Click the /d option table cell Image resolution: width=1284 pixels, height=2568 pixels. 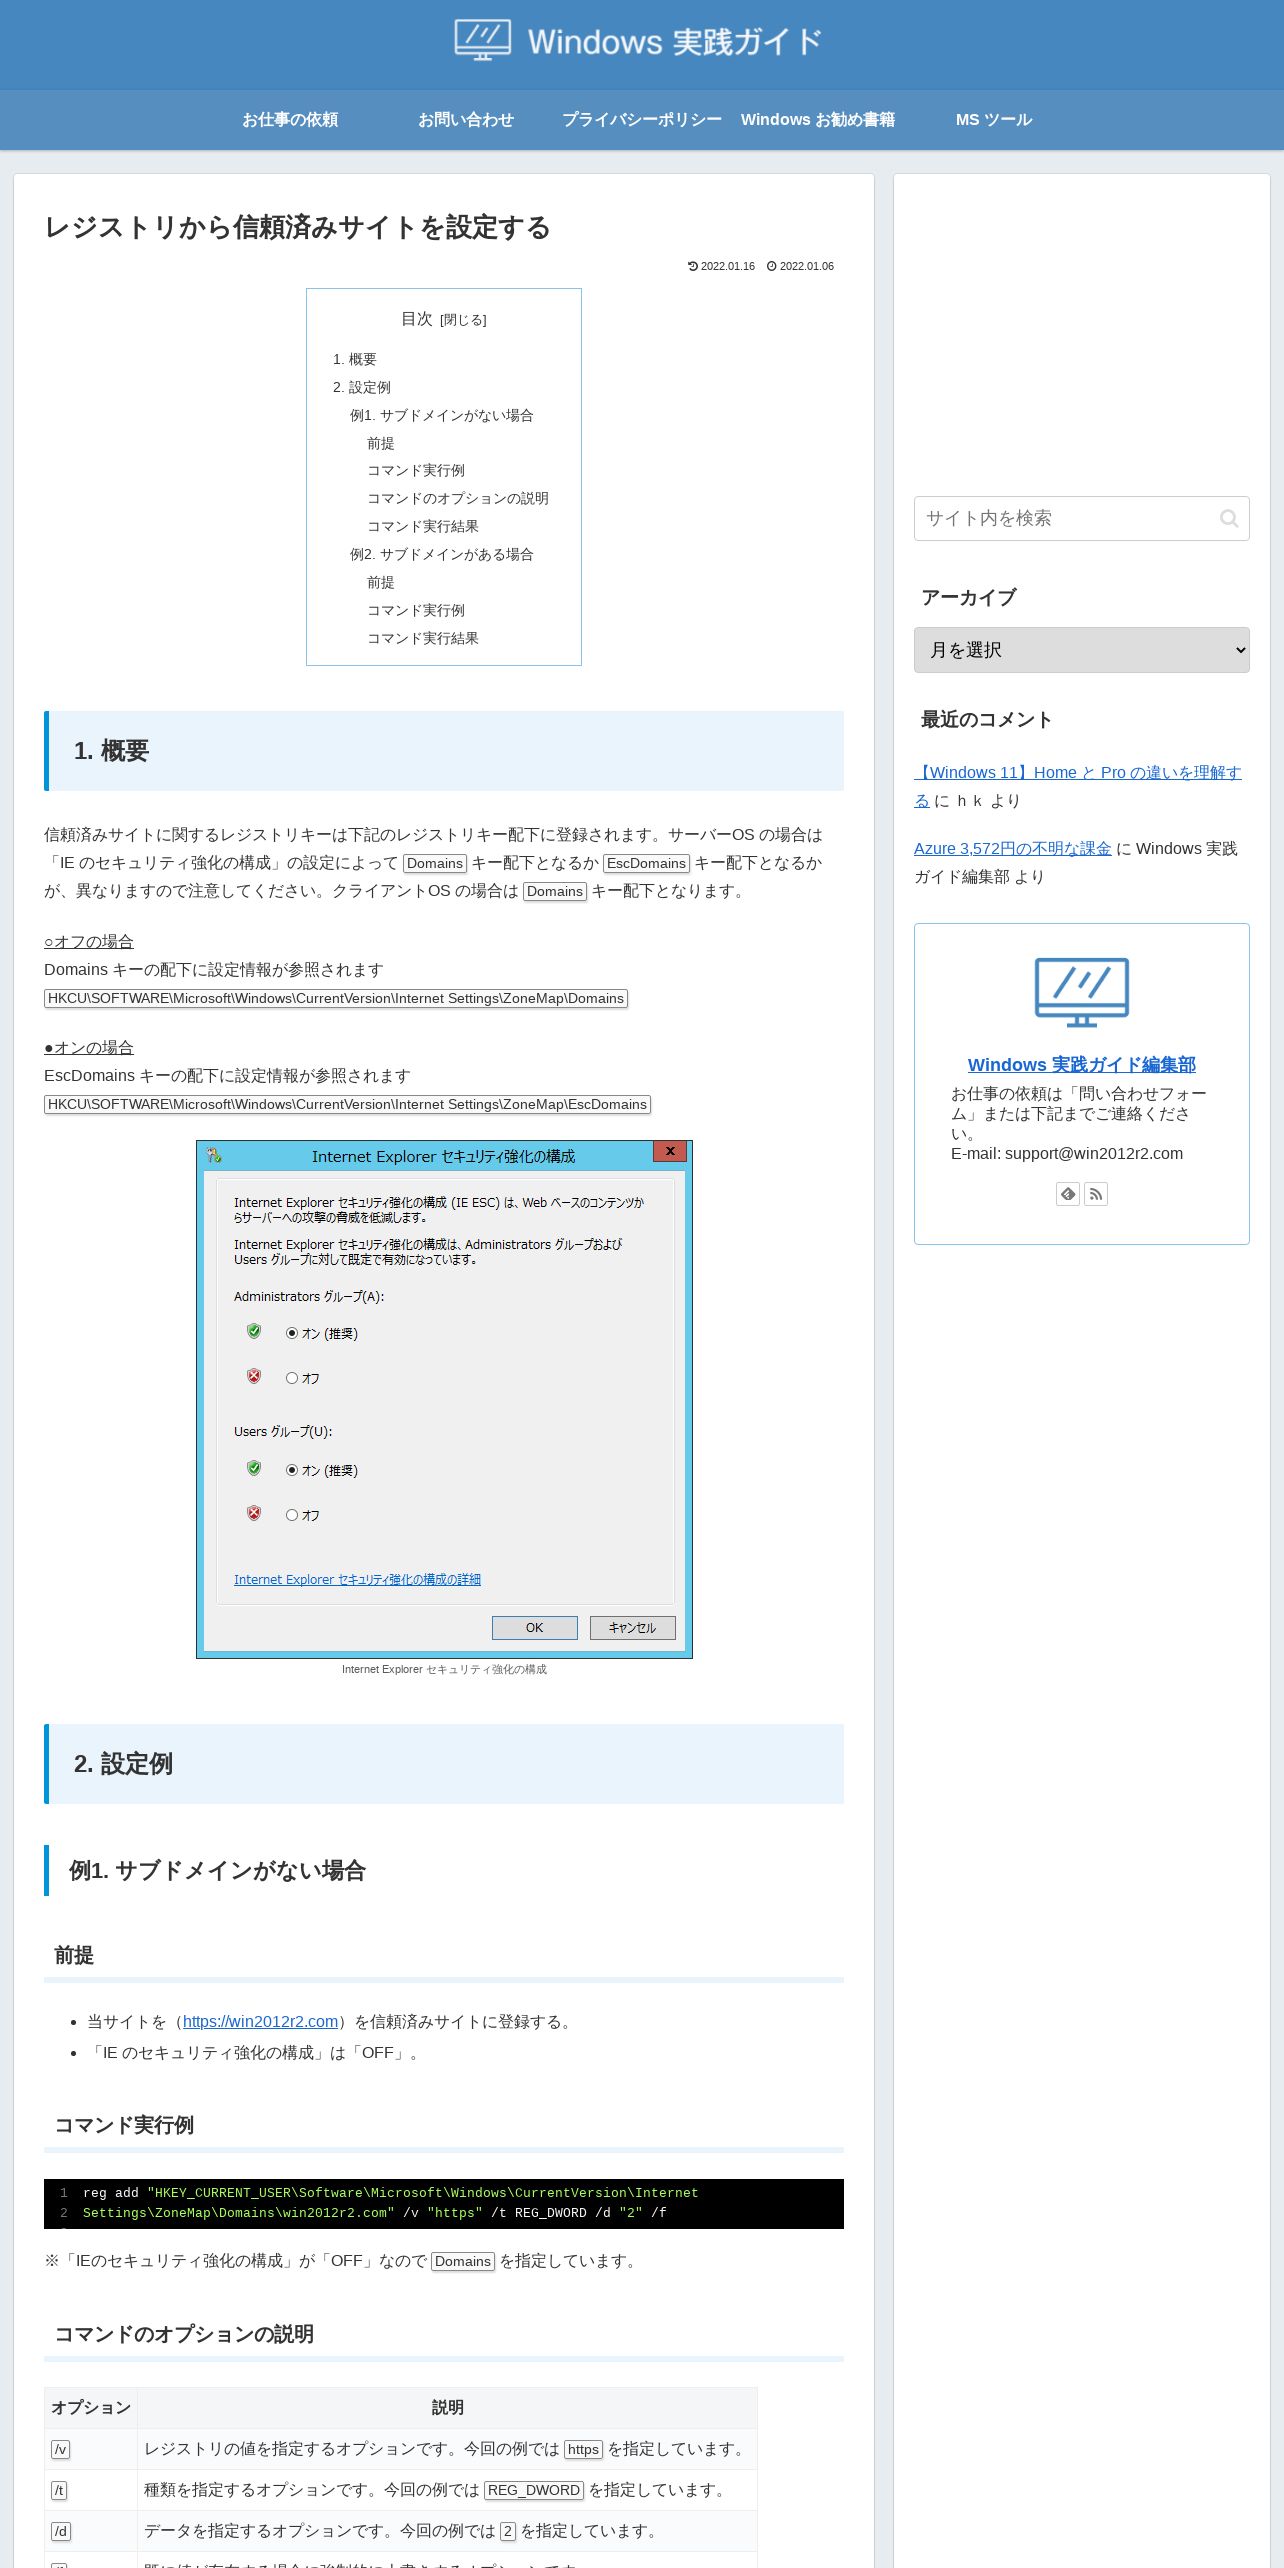pyautogui.click(x=90, y=2531)
